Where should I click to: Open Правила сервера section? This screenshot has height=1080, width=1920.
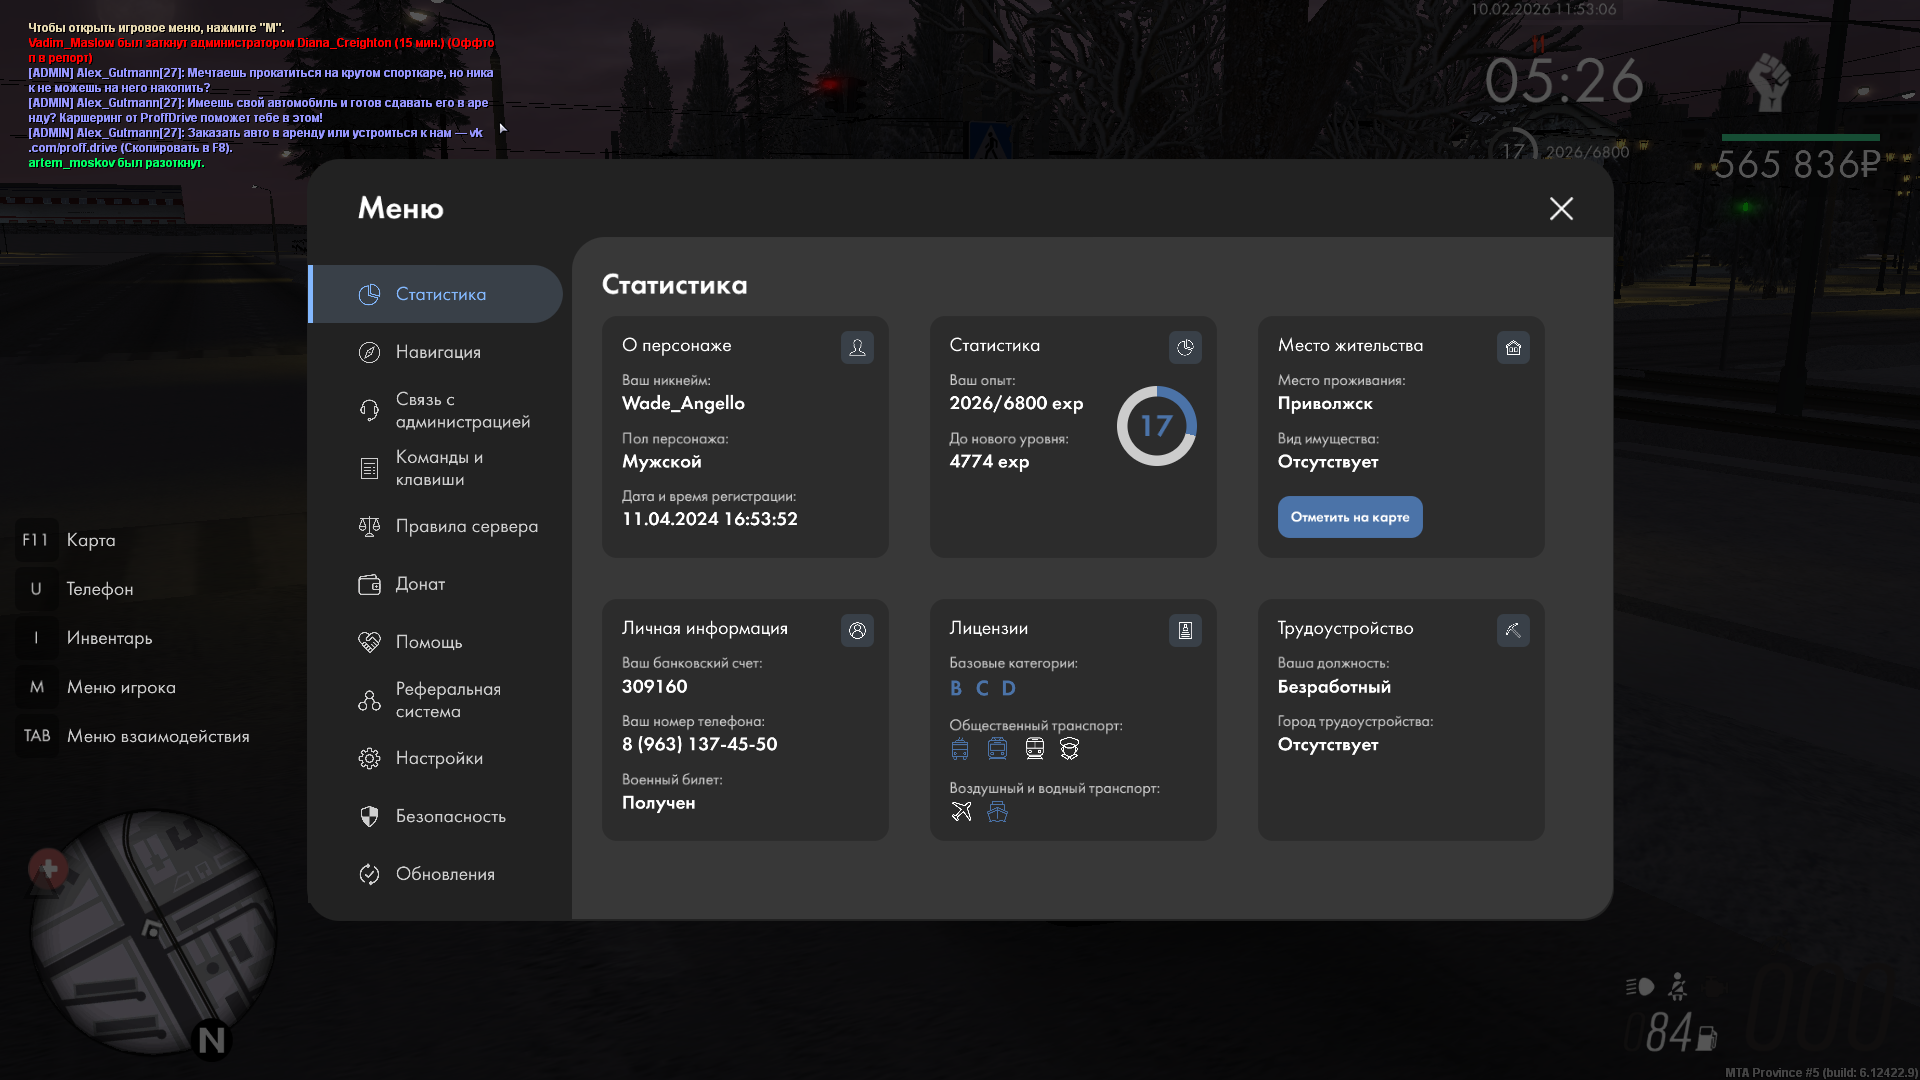(x=465, y=526)
